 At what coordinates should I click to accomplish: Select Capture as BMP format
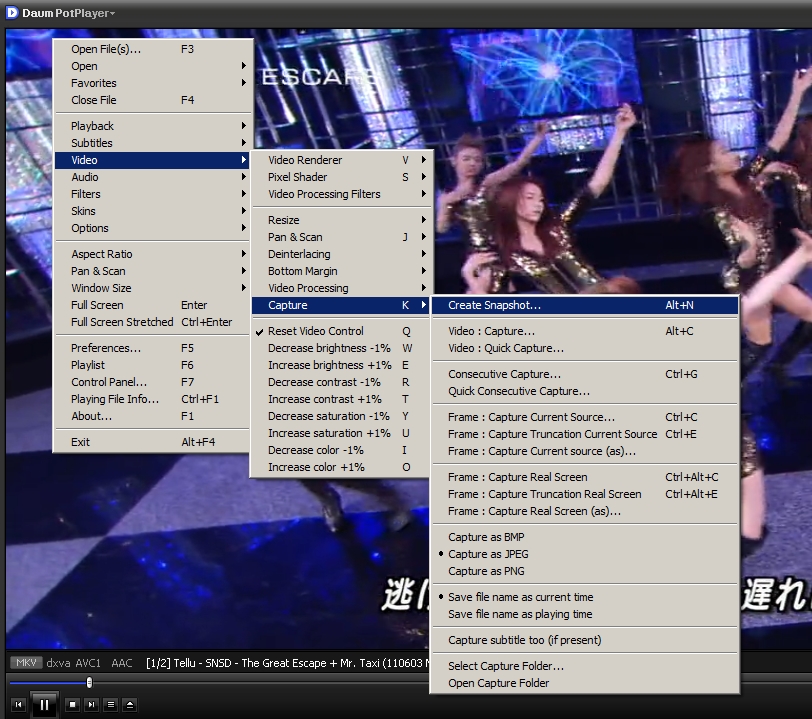click(486, 537)
